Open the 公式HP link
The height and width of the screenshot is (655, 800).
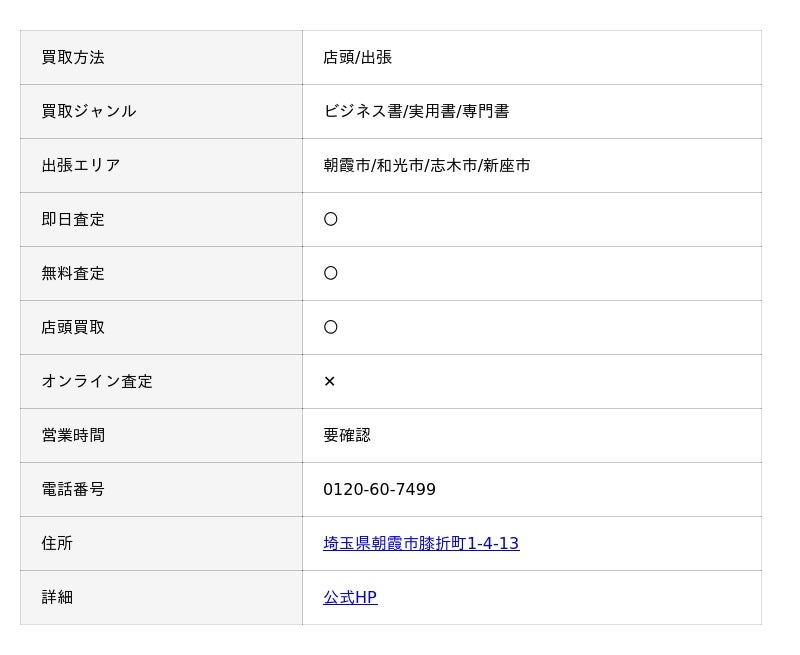coord(350,597)
